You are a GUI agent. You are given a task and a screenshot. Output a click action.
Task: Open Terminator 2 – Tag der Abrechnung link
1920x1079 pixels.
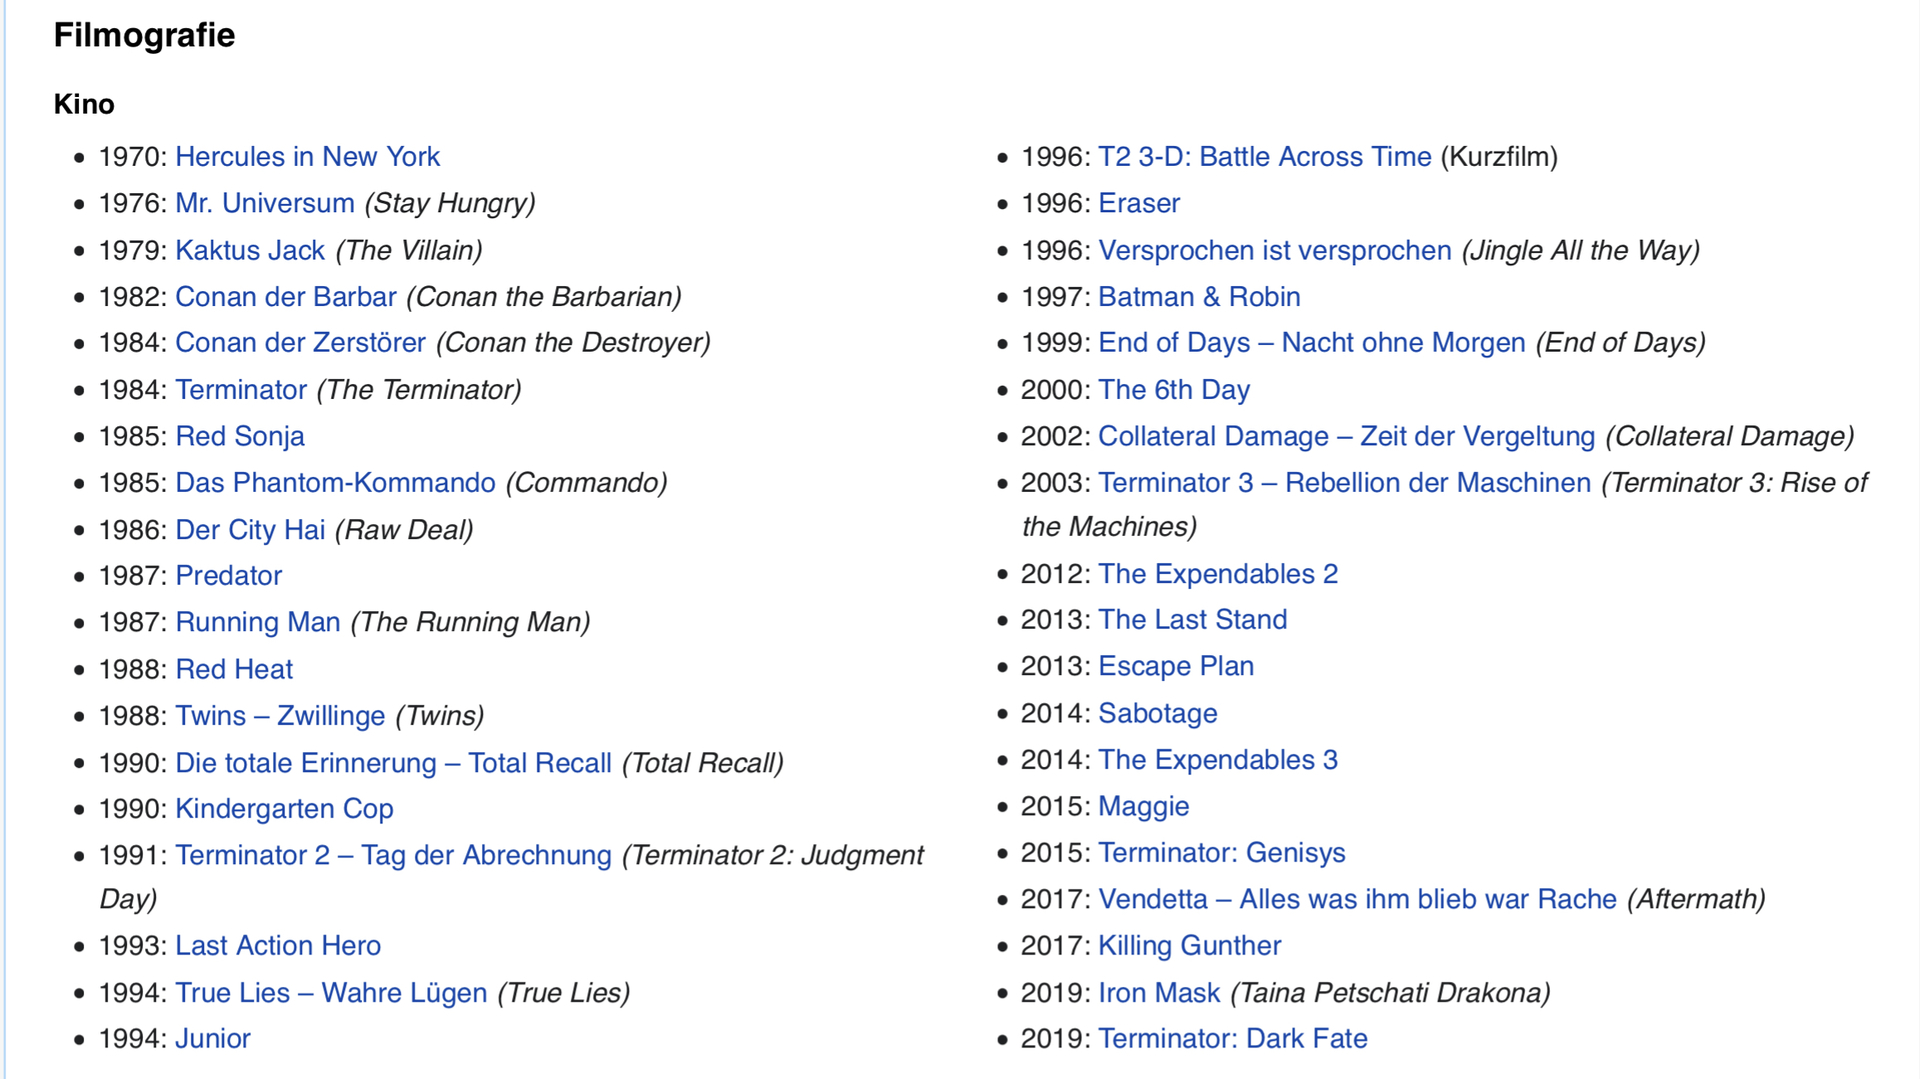(393, 856)
